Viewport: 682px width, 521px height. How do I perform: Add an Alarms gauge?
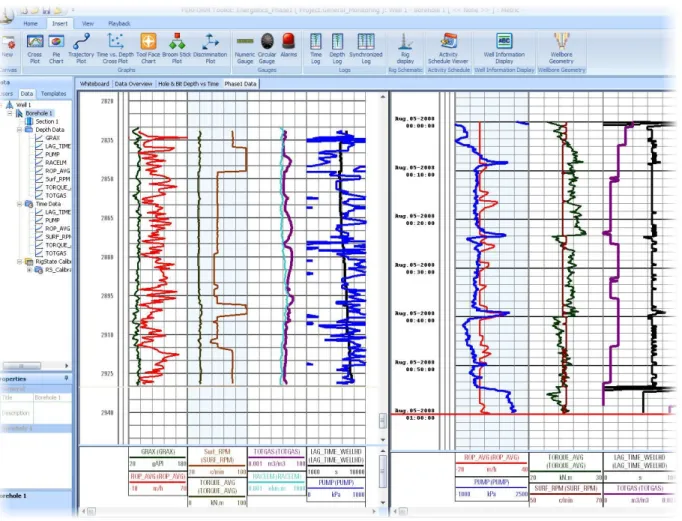tap(288, 46)
